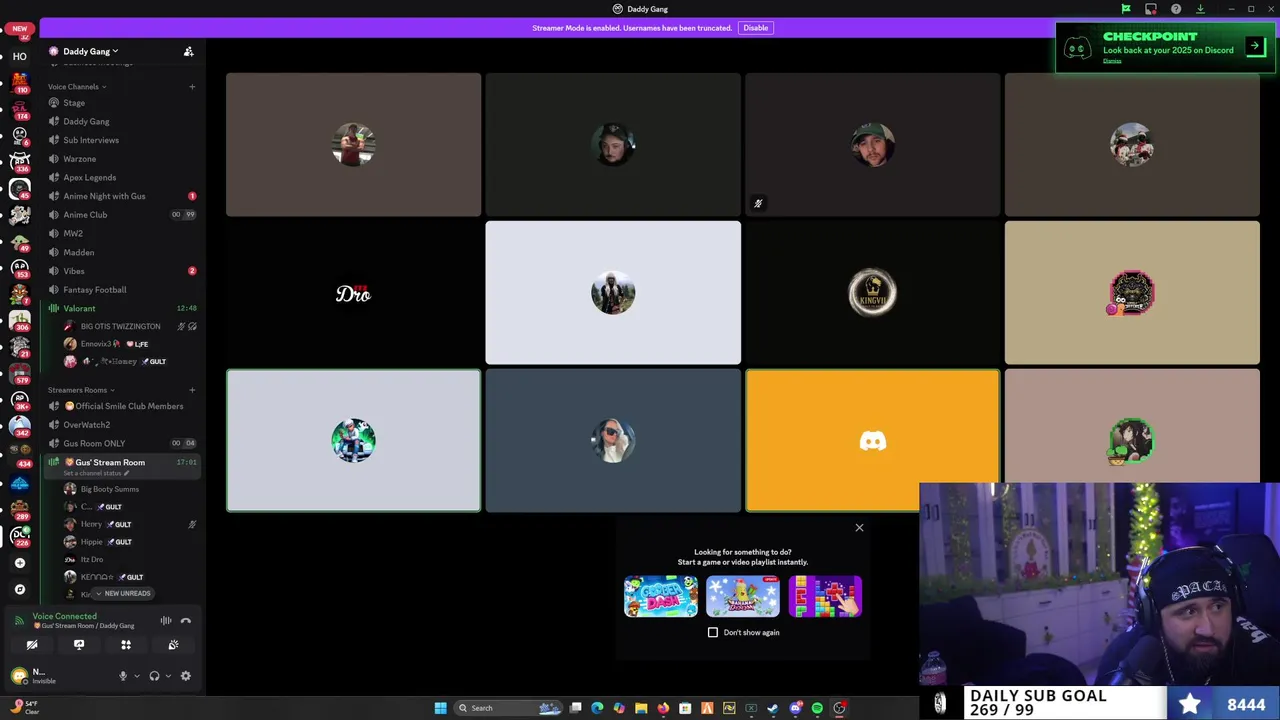Viewport: 1280px width, 720px height.
Task: Open the recording inbox icon in title bar
Action: [x=1151, y=9]
